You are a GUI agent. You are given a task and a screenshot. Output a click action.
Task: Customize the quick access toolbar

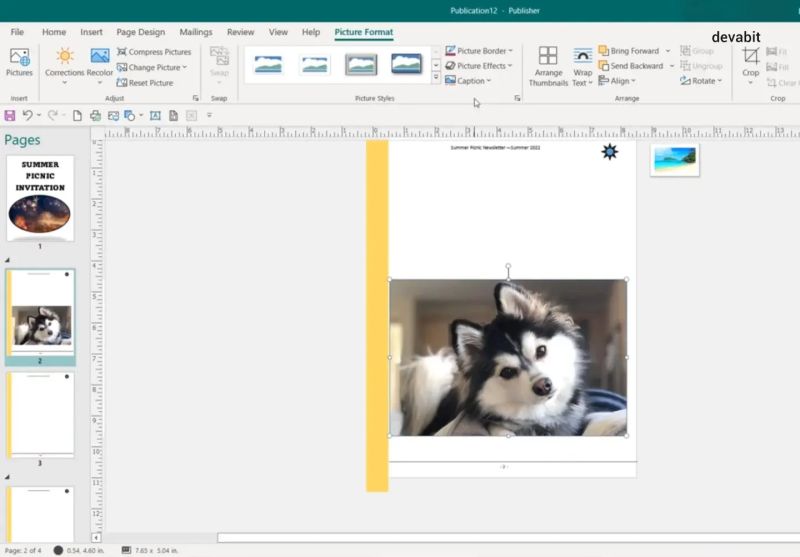point(209,116)
